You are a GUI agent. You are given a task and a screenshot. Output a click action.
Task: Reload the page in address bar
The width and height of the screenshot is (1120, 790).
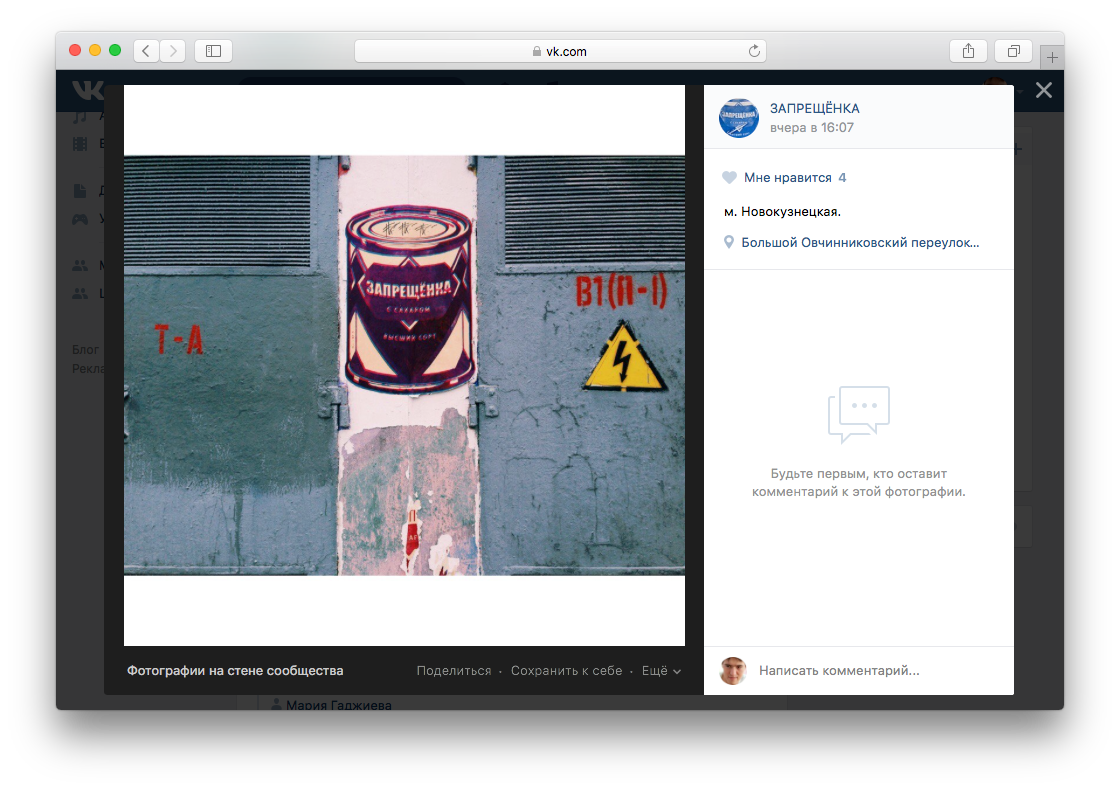754,50
